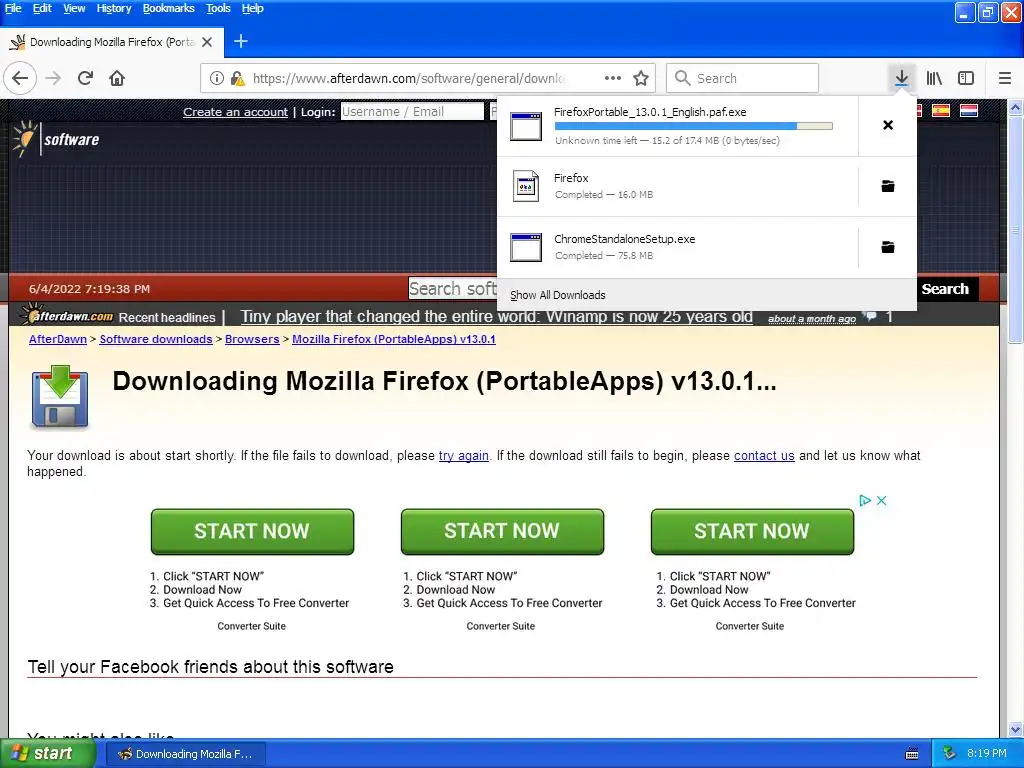Open the History menu

(x=114, y=8)
